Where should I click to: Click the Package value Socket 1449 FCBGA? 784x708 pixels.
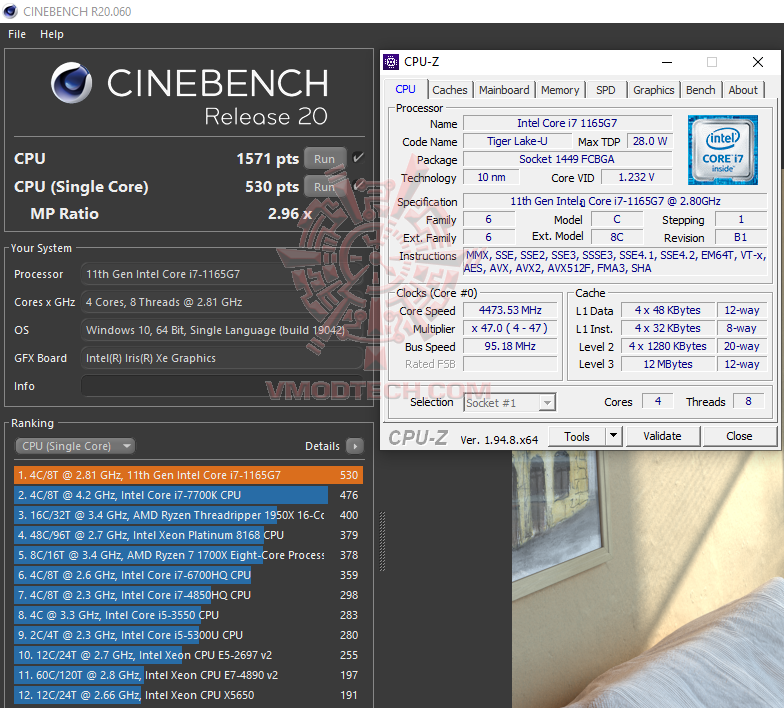pyautogui.click(x=567, y=159)
